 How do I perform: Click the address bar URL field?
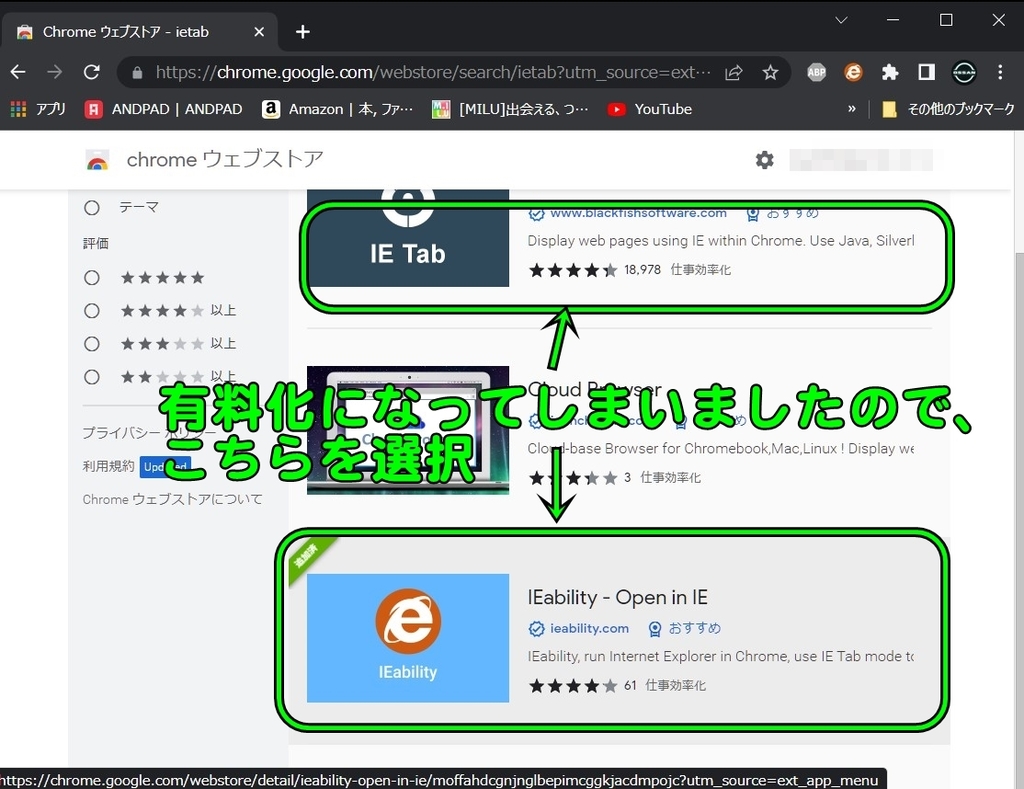click(433, 72)
